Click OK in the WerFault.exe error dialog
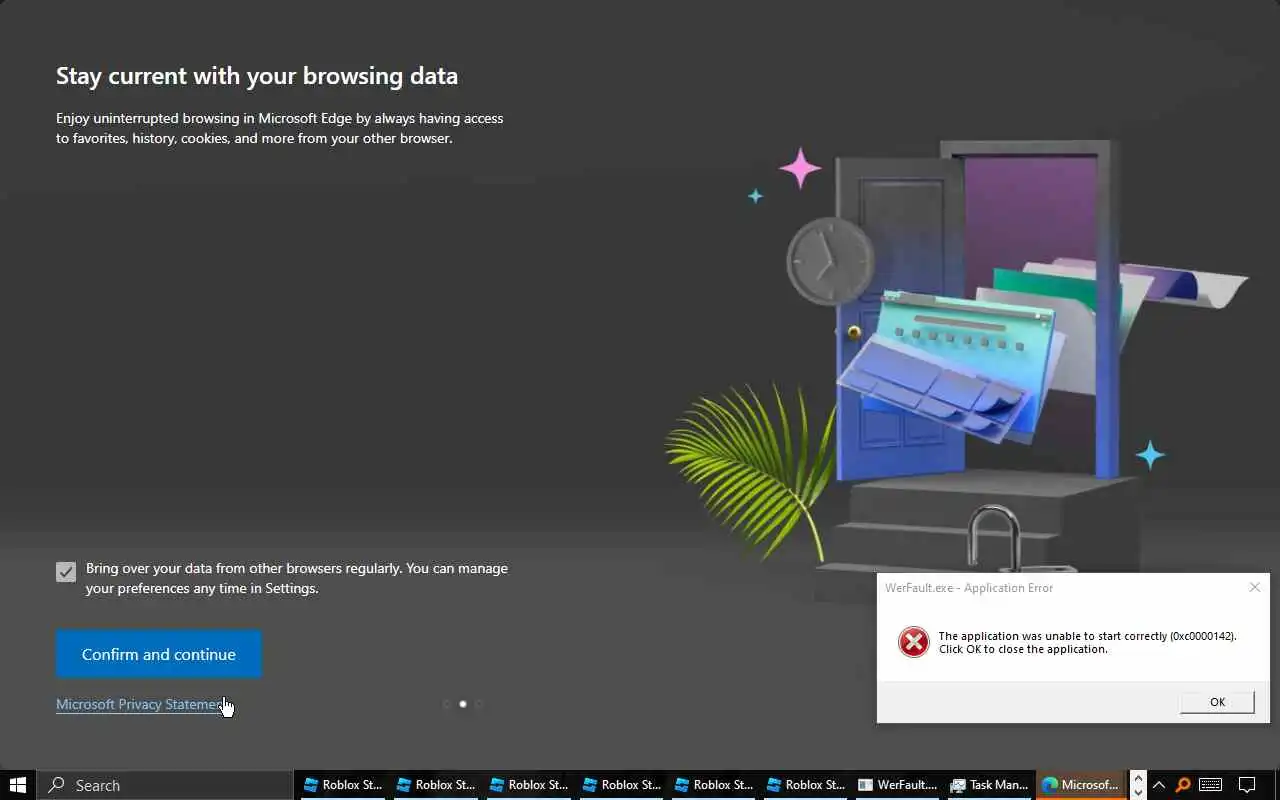The height and width of the screenshot is (800, 1280). pos(1217,702)
